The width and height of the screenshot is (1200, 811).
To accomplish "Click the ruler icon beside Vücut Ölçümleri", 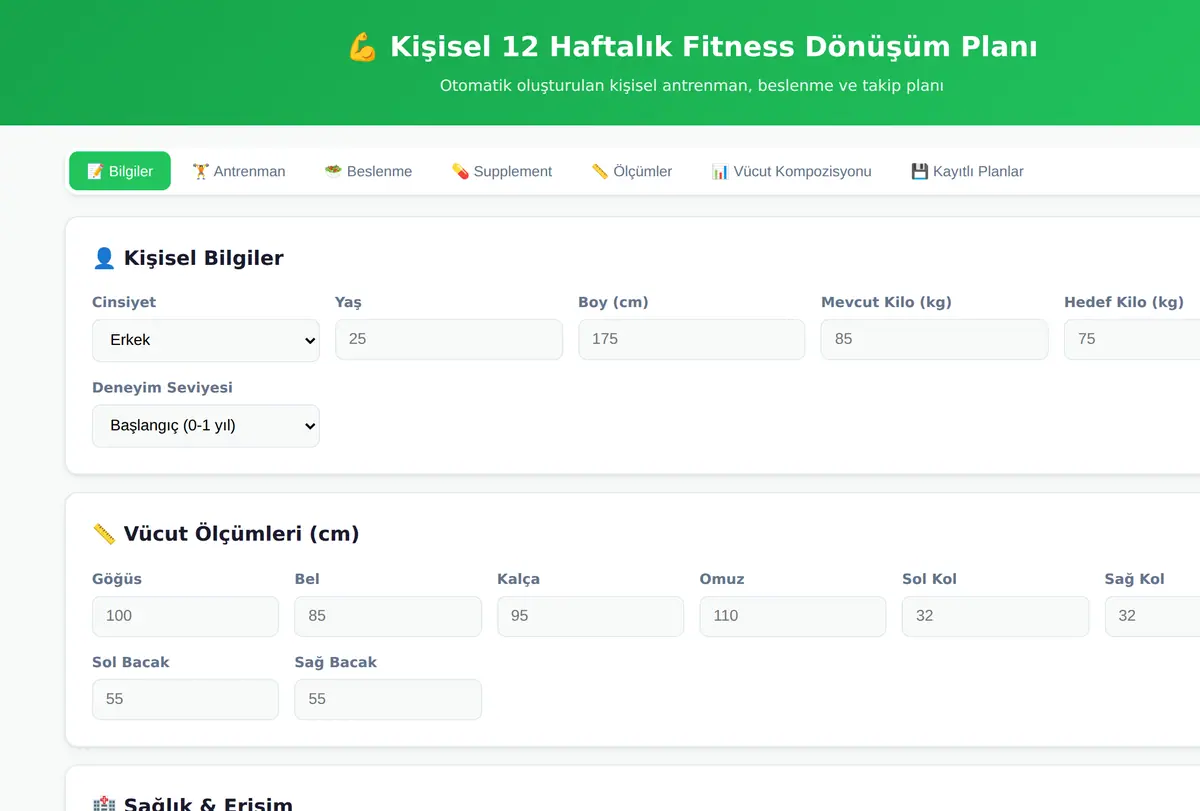I will pos(104,534).
